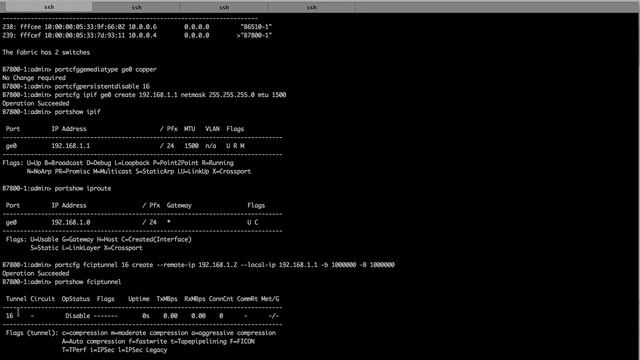The image size is (640, 360).
Task: Click the --remote-ip 192.168.1.2 argument
Action: tap(197, 265)
